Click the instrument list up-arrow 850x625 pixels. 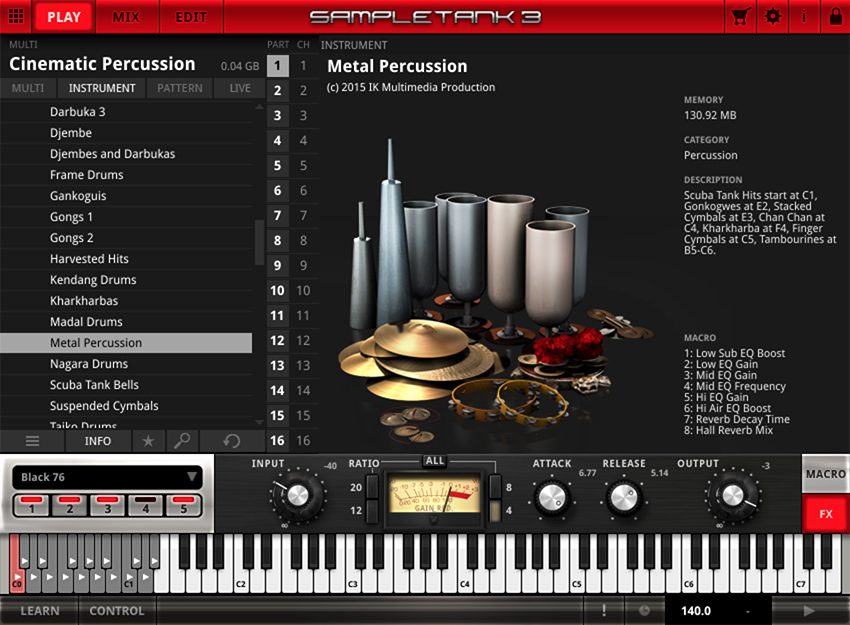coord(259,107)
